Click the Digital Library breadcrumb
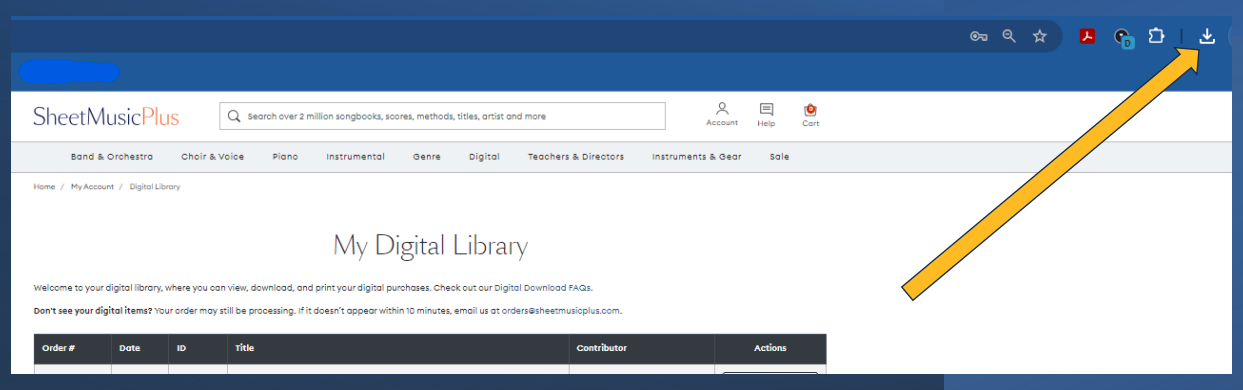This screenshot has height=390, width=1243. pos(155,187)
